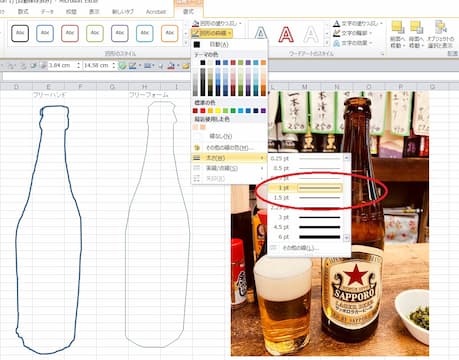
Task: Select the red standard color swatch
Action: point(202,110)
